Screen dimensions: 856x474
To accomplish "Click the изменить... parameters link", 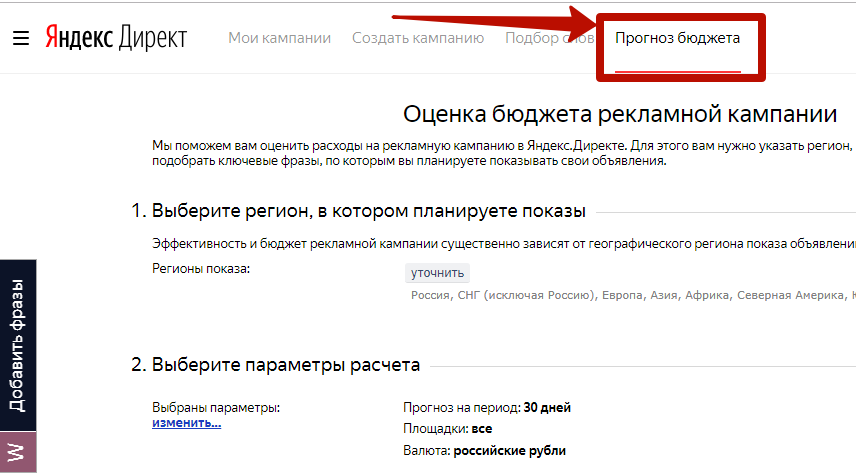I will [187, 423].
